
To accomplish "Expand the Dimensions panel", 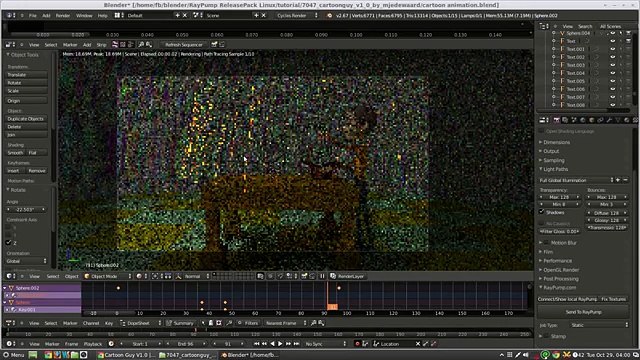I will (x=556, y=142).
